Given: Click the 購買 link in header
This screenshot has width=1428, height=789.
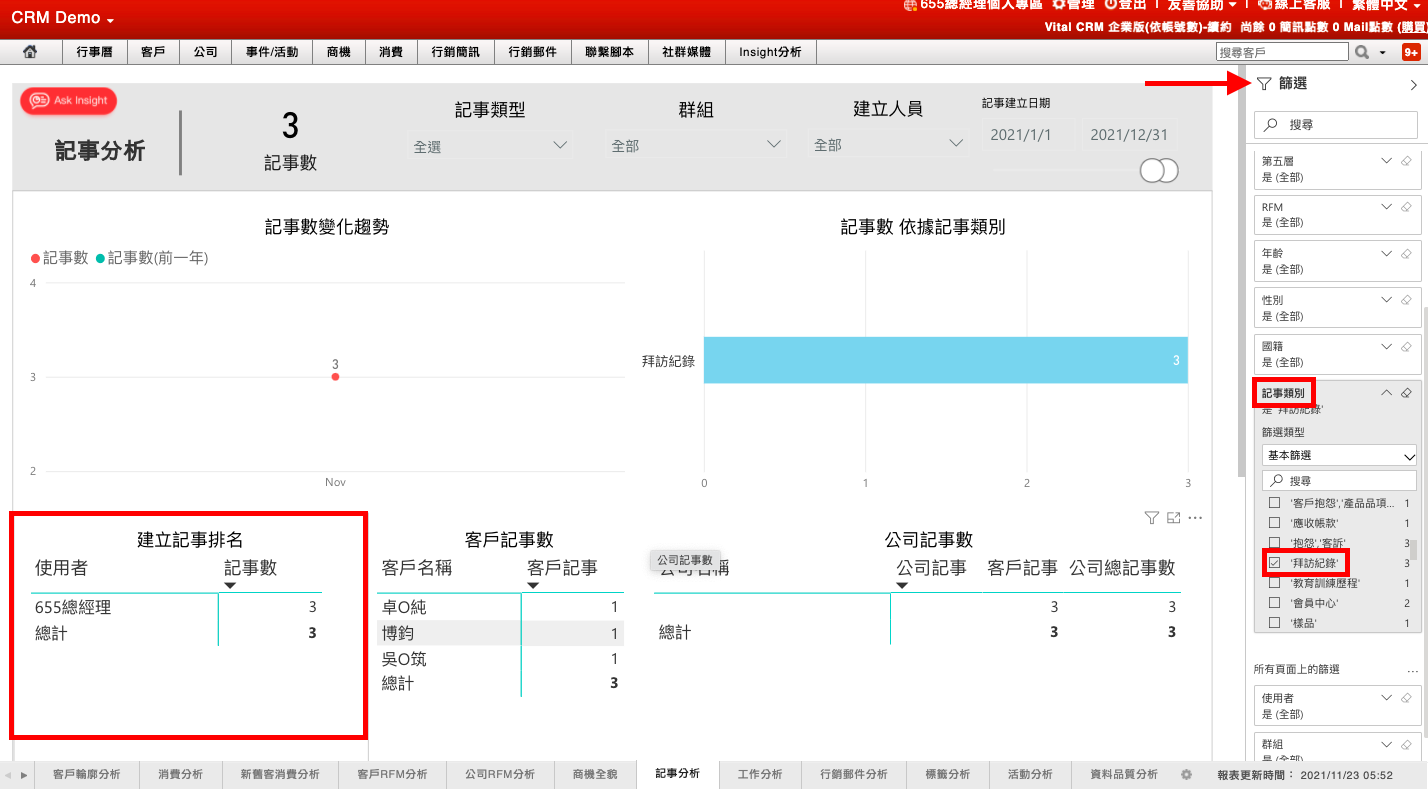Looking at the screenshot, I should (1414, 27).
